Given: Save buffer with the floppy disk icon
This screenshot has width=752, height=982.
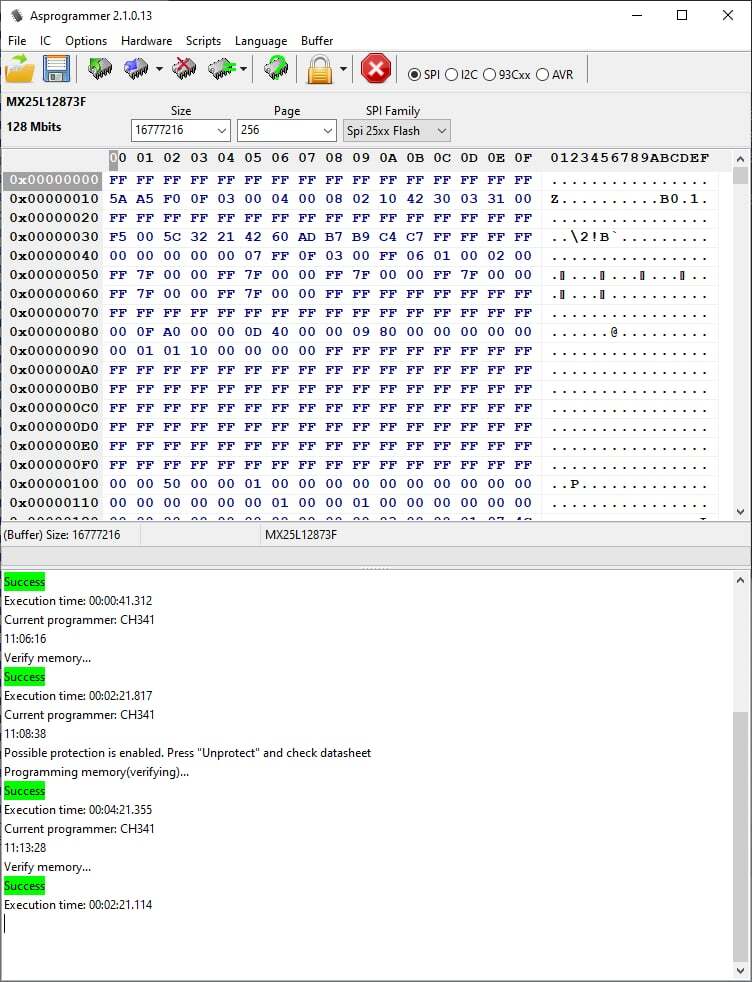Looking at the screenshot, I should click(x=56, y=68).
